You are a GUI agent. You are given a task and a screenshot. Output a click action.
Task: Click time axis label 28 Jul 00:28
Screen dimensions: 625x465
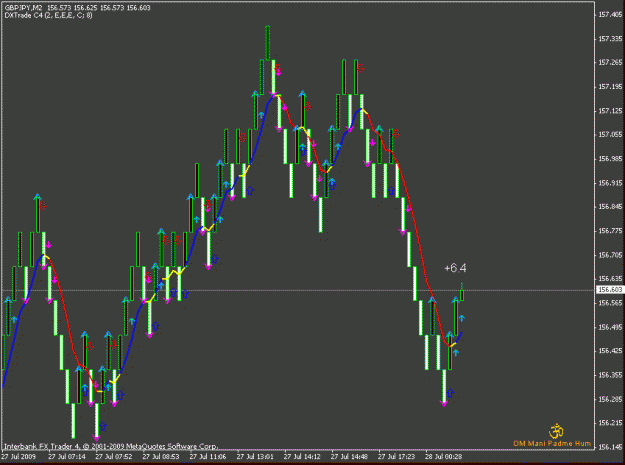click(443, 457)
